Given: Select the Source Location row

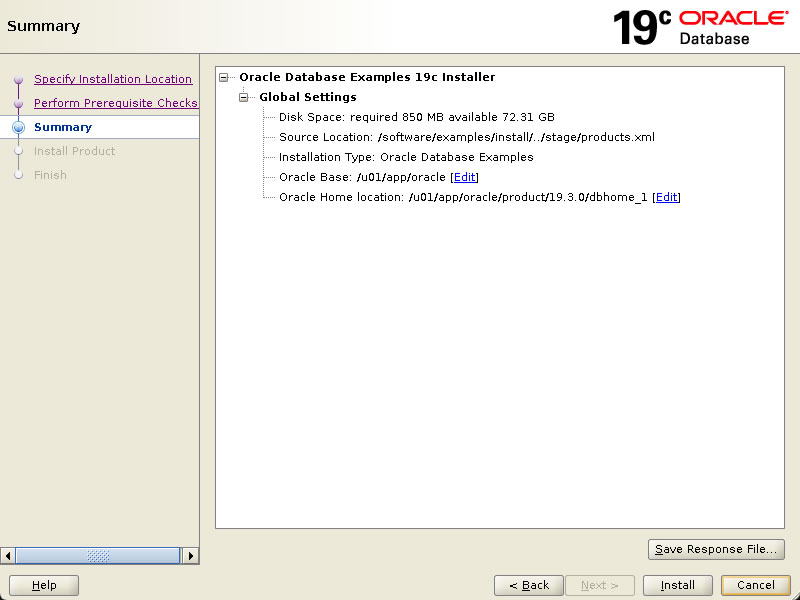Looking at the screenshot, I should tap(467, 137).
